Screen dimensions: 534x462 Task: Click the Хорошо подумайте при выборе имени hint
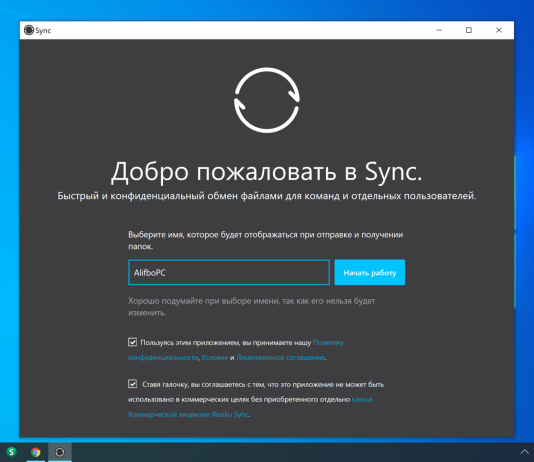point(252,306)
